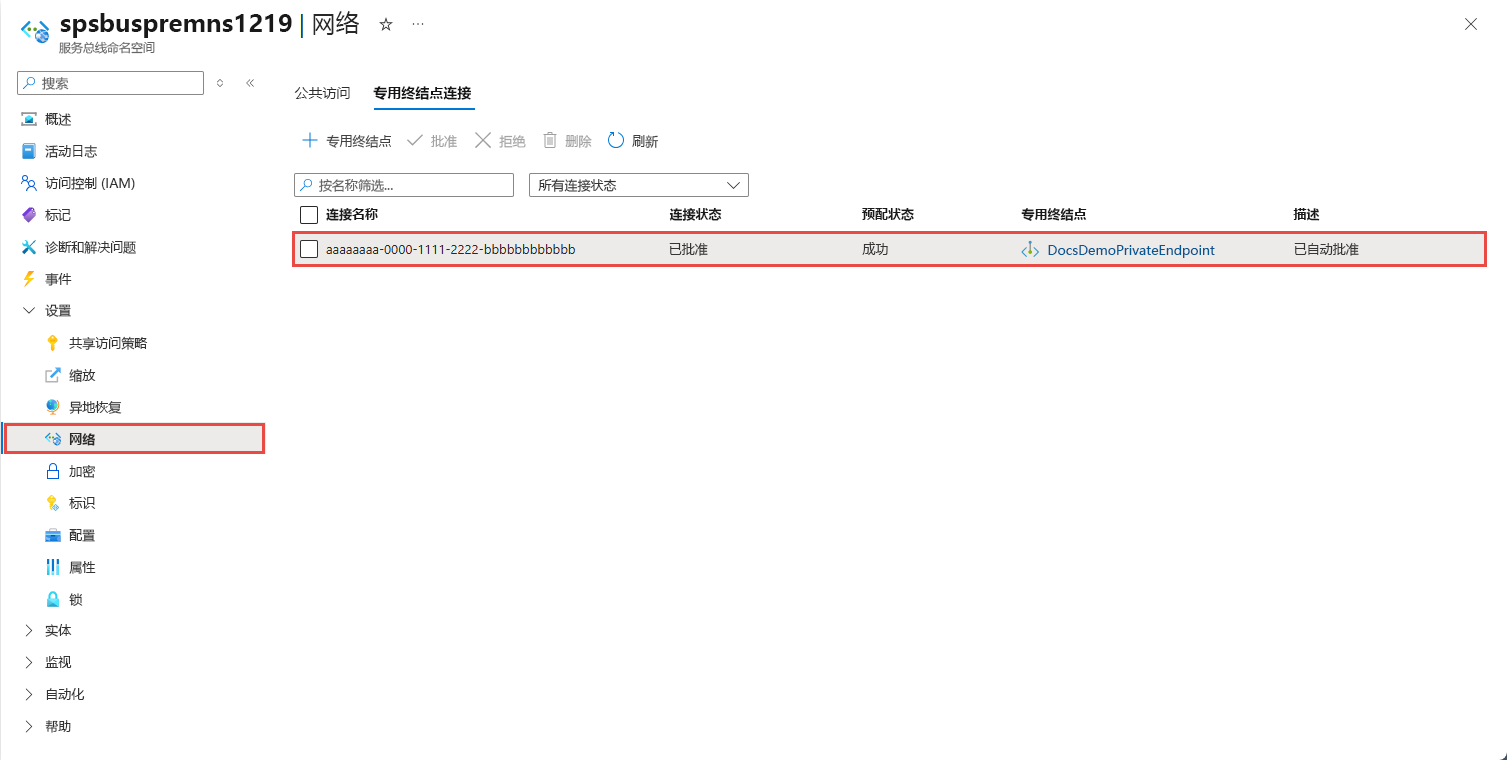Image resolution: width=1507 pixels, height=760 pixels.
Task: Open 异地恢复 settings
Action: pos(95,407)
